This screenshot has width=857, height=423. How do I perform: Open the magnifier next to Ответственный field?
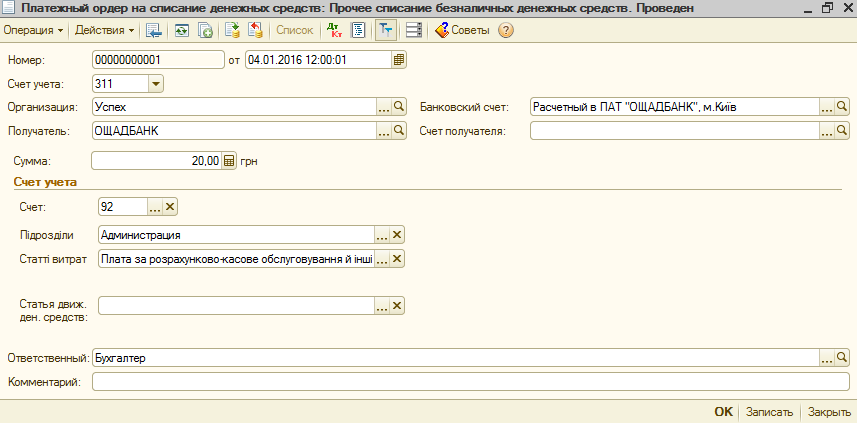point(842,357)
